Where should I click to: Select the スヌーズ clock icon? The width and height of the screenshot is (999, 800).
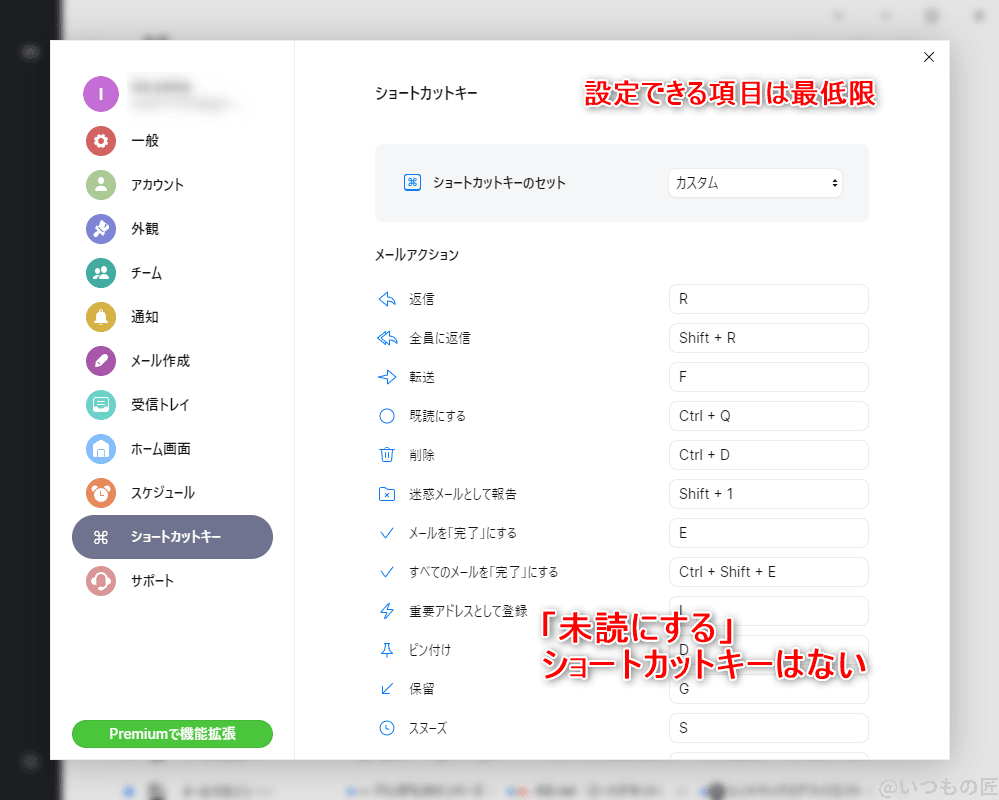[388, 728]
